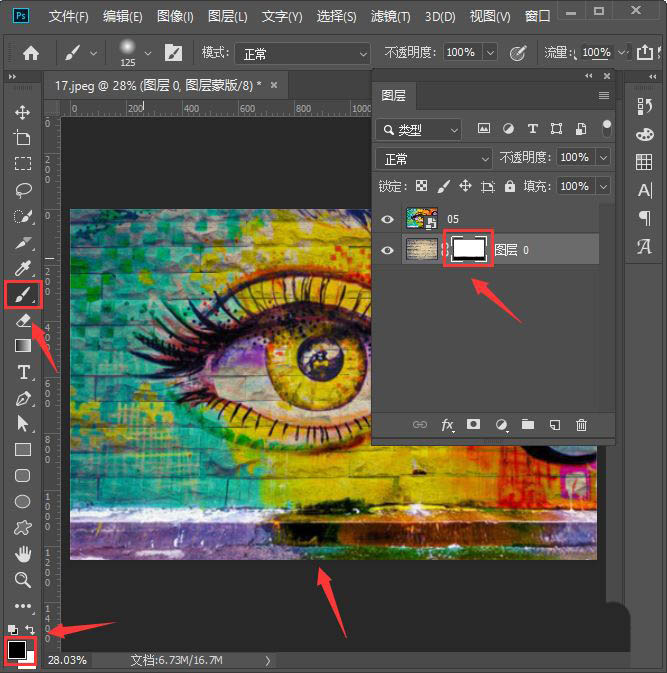Open the Glyphs panel icon
This screenshot has height=673, width=667.
(644, 246)
